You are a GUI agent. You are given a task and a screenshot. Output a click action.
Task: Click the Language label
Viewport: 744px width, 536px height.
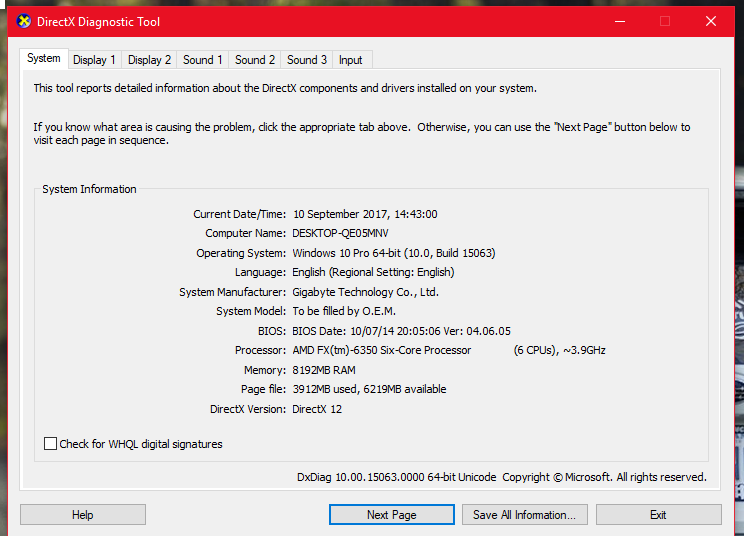[260, 272]
